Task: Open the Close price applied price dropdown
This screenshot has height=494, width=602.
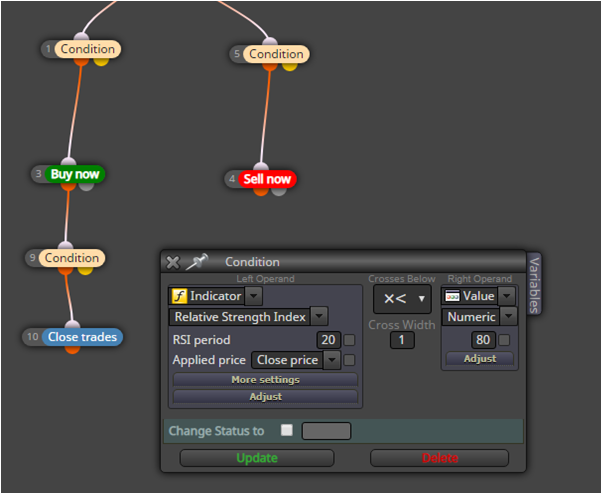Action: coord(332,360)
